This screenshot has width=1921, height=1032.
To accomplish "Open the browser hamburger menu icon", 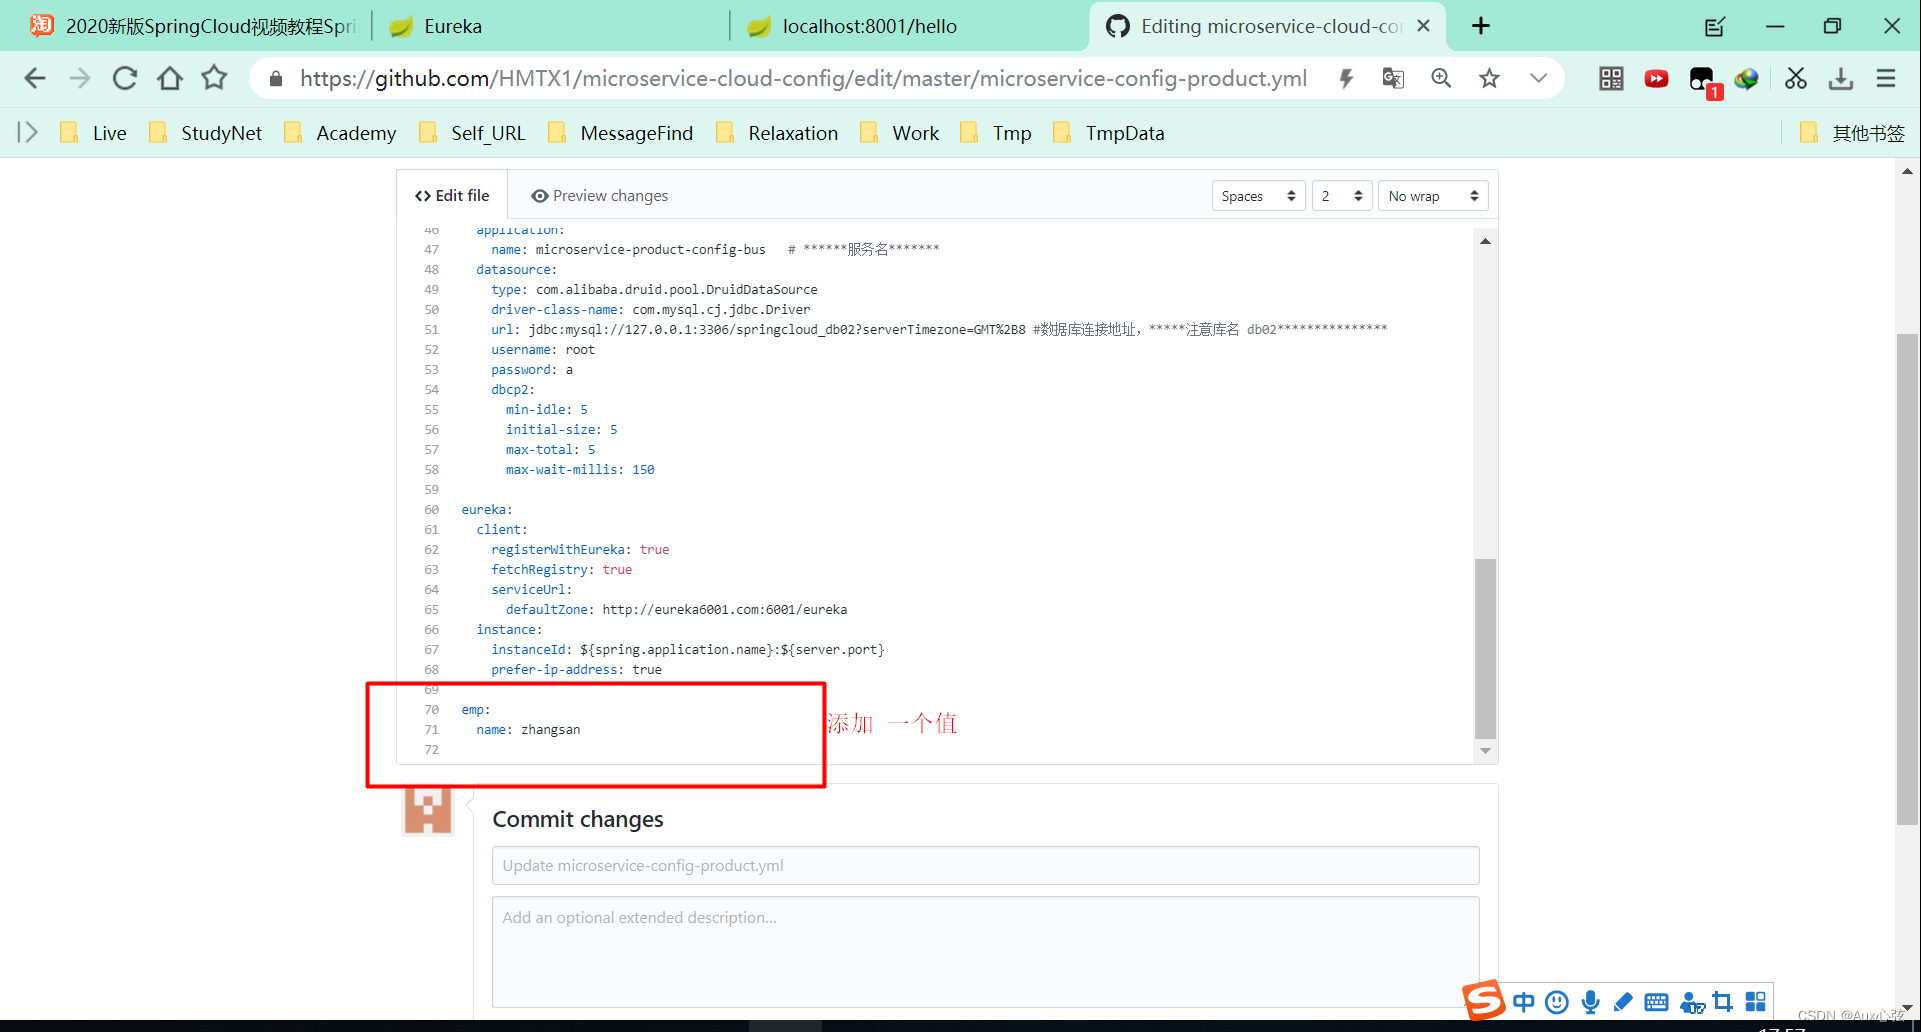I will coord(1886,78).
